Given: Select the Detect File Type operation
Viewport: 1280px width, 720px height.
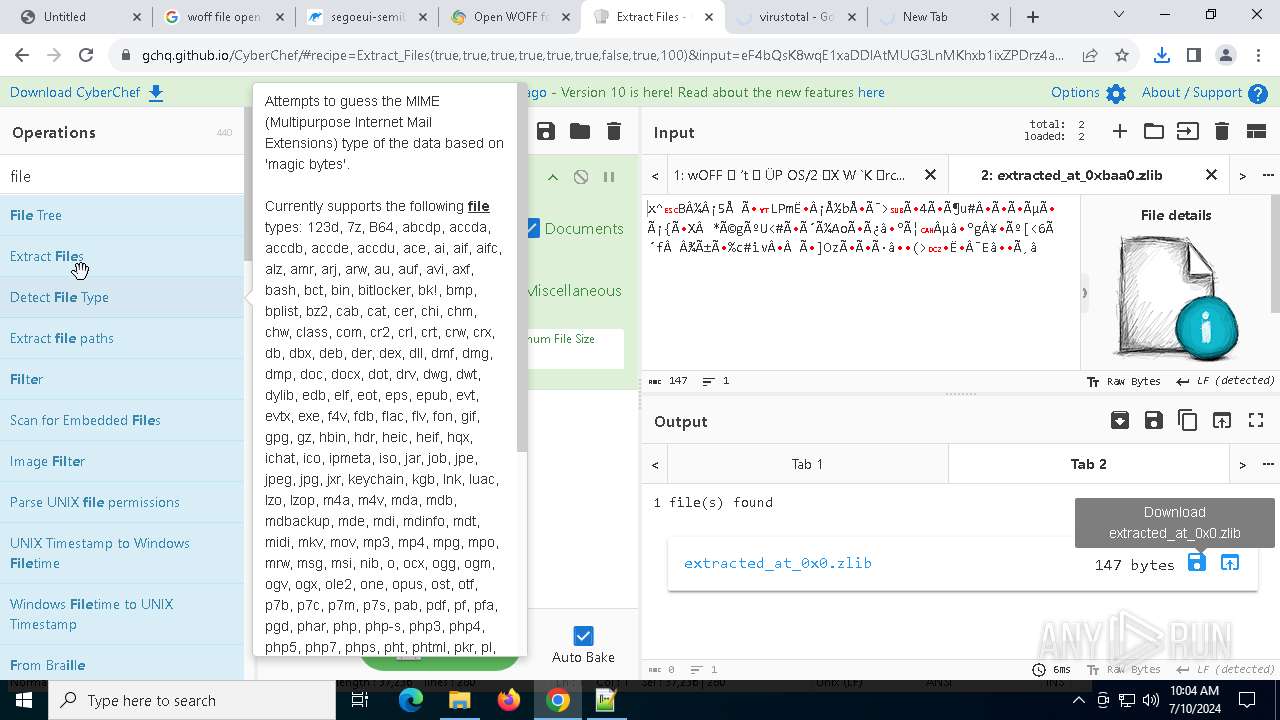Looking at the screenshot, I should pyautogui.click(x=122, y=297).
